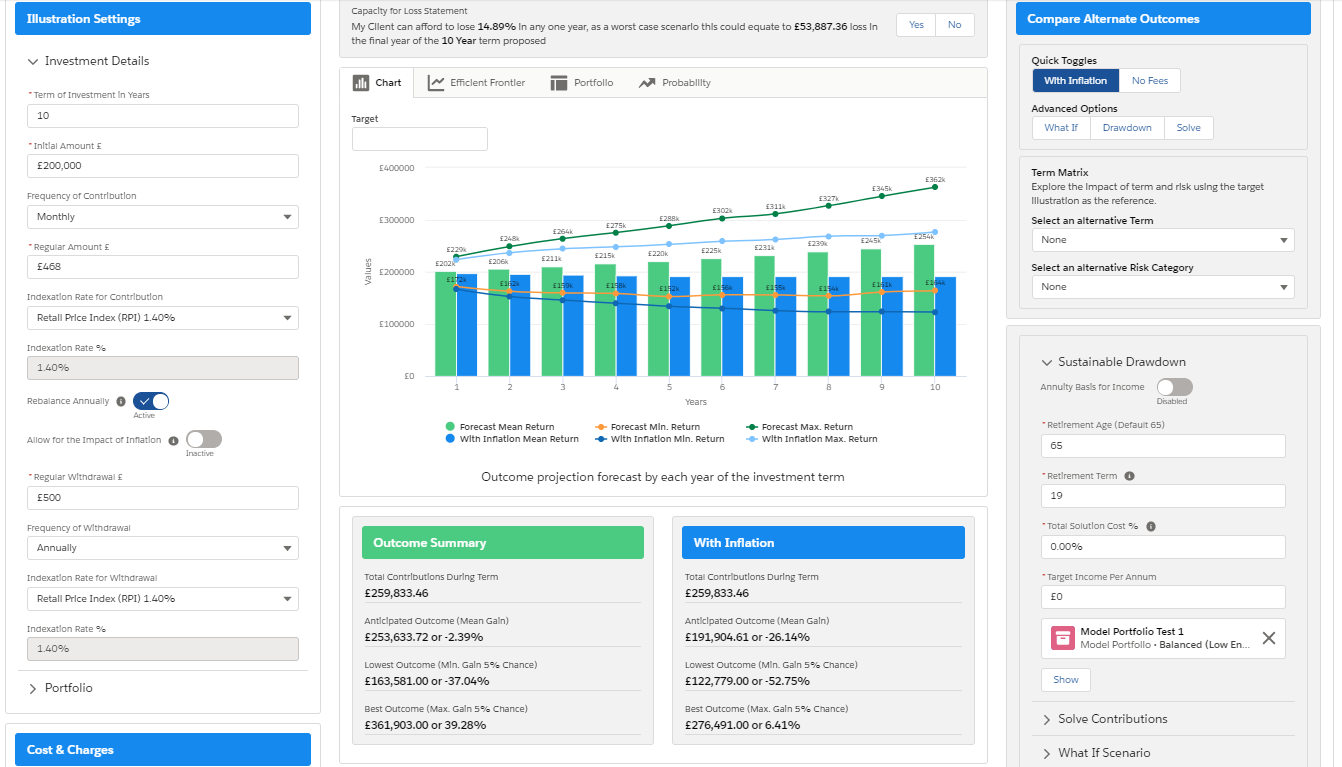This screenshot has height=767, width=1342.
Task: Click the year 1 blue inflation mean bar
Action: [467, 327]
